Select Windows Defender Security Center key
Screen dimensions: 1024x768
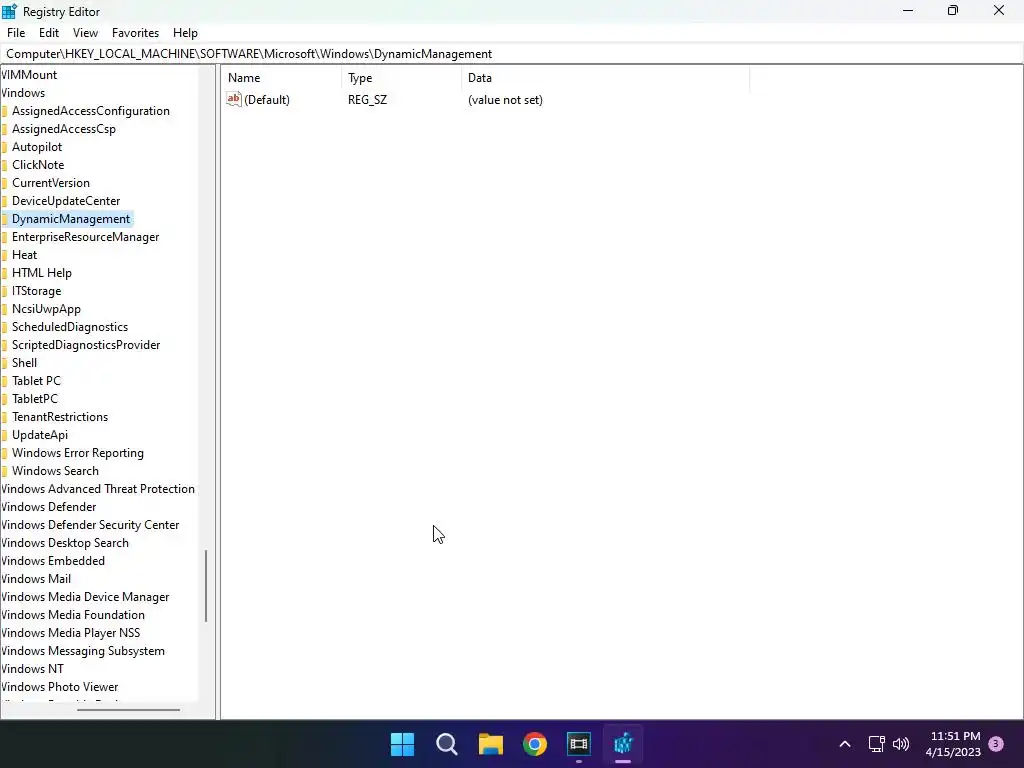[x=90, y=524]
